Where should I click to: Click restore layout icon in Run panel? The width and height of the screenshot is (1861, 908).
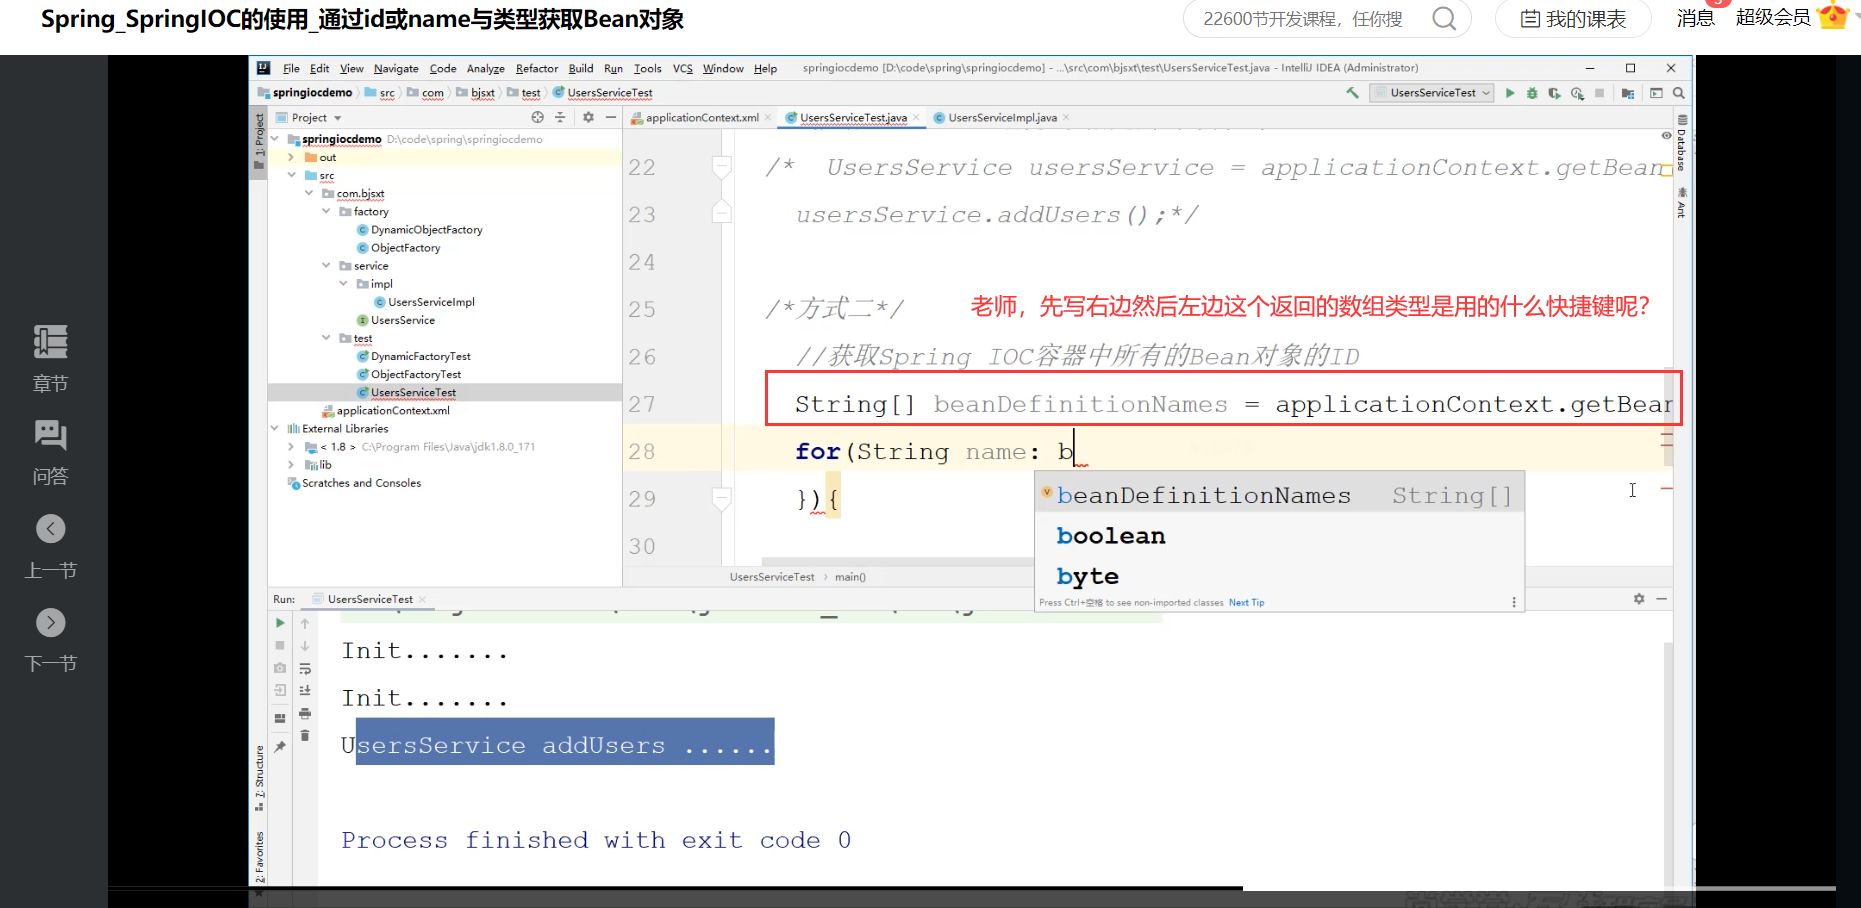(280, 718)
